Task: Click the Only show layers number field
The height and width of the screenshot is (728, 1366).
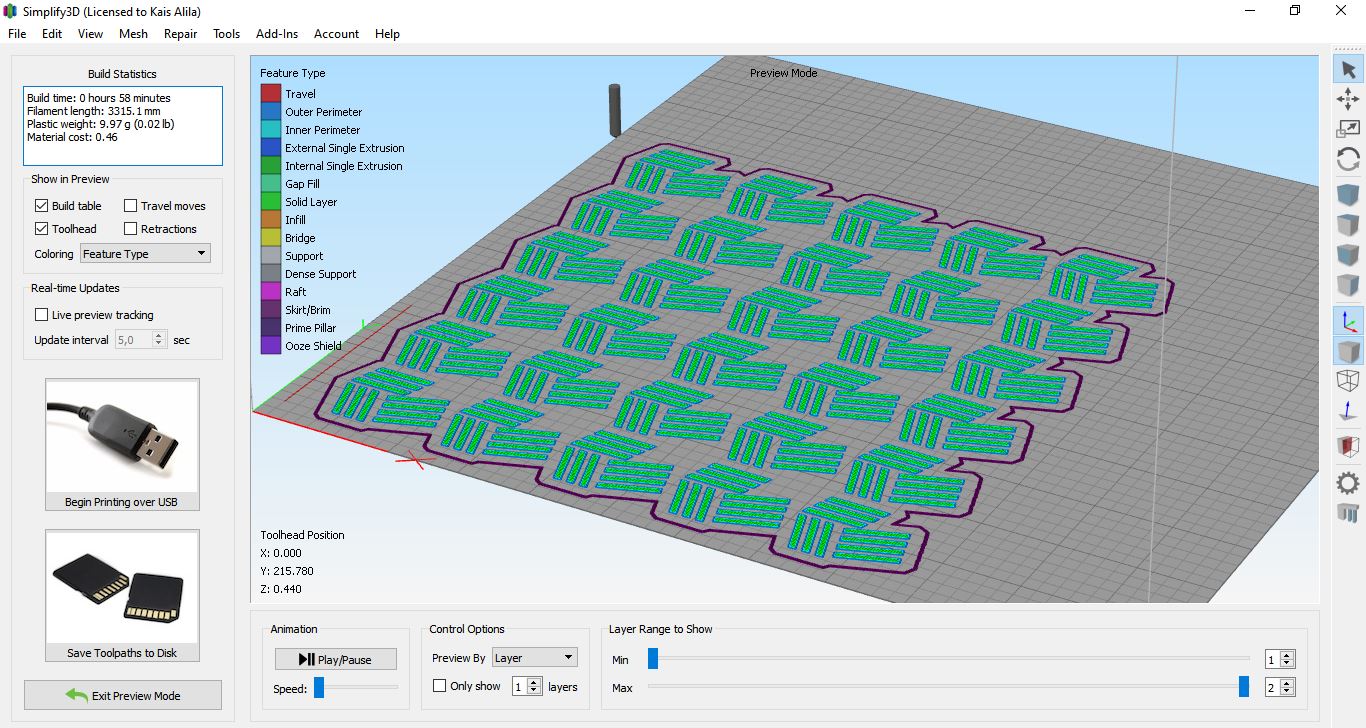Action: tap(520, 687)
